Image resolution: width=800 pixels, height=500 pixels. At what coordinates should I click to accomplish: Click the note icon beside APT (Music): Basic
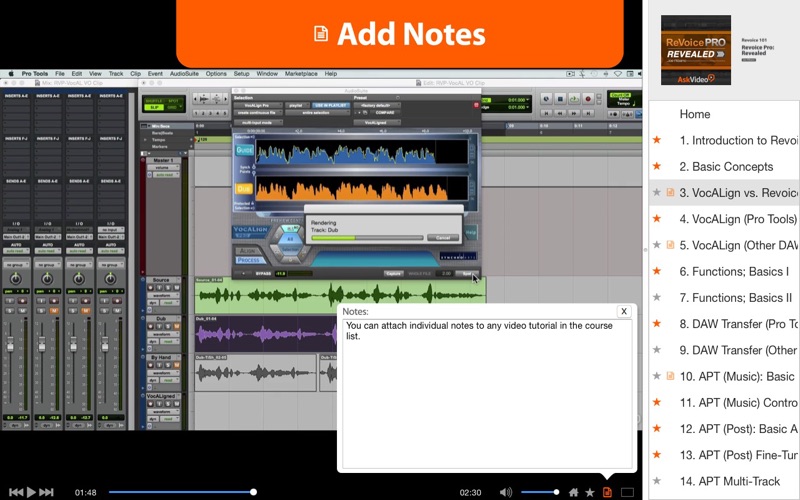tap(670, 376)
